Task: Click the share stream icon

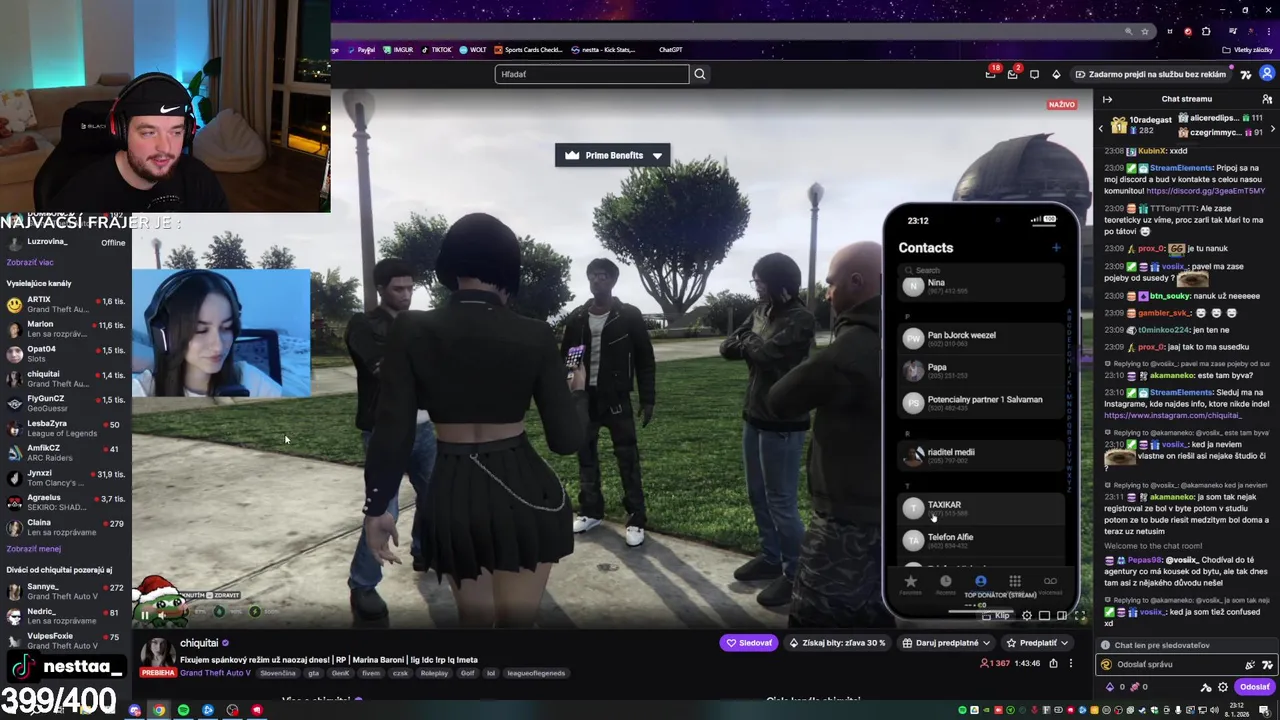Action: 1053,663
